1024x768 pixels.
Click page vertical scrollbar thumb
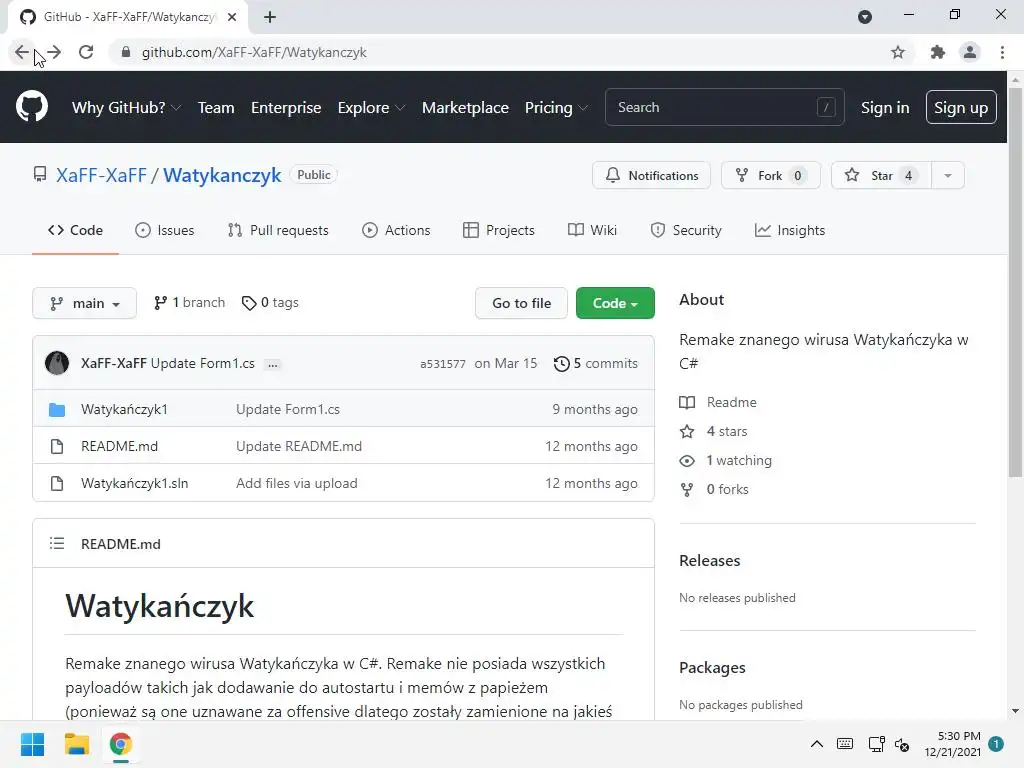coord(1015,282)
